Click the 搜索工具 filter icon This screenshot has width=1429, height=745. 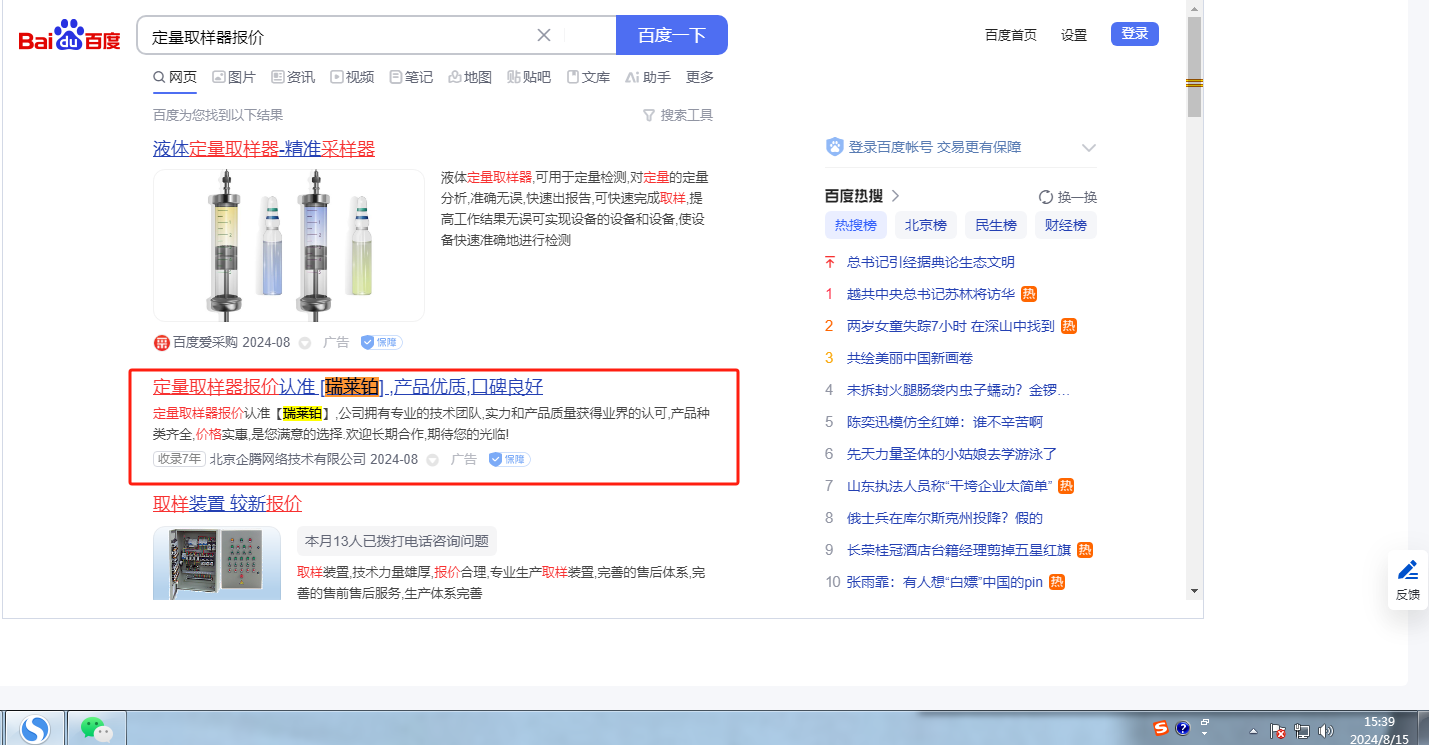pyautogui.click(x=648, y=115)
